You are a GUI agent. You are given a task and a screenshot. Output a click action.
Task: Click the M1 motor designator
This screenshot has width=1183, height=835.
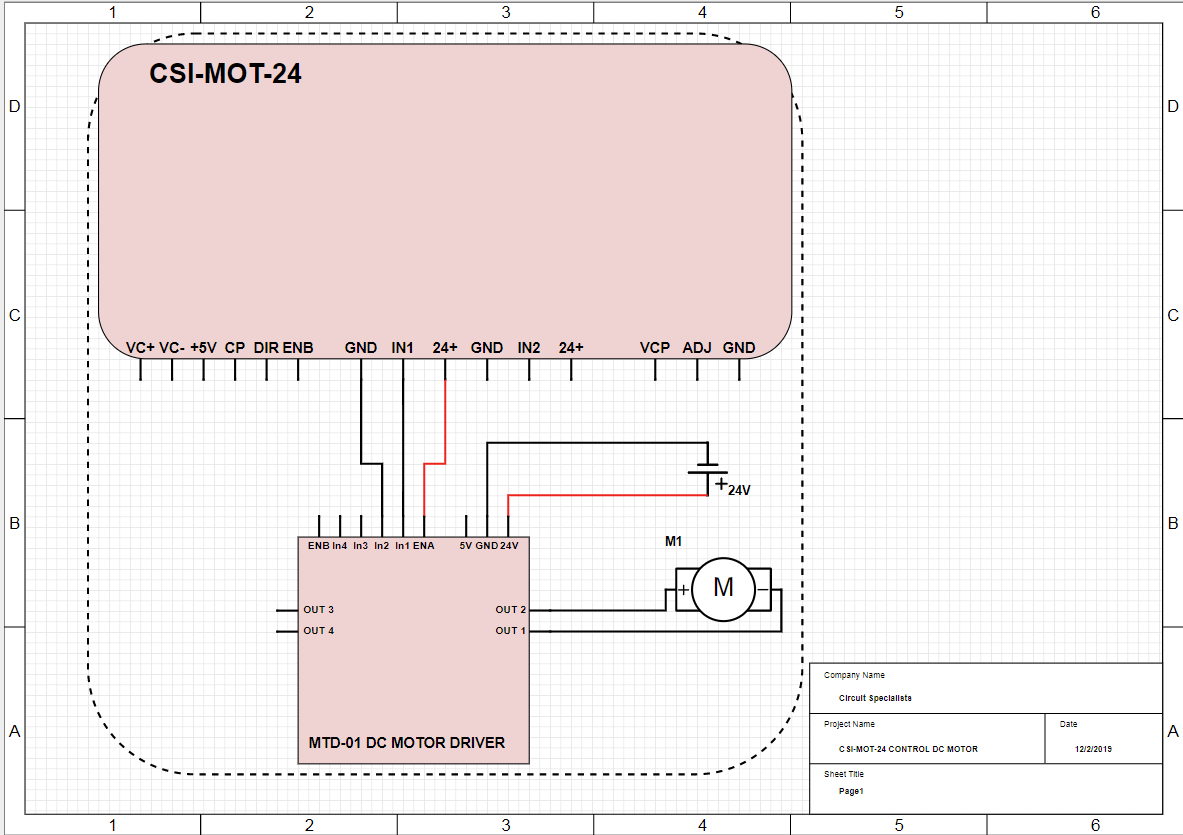(x=674, y=542)
